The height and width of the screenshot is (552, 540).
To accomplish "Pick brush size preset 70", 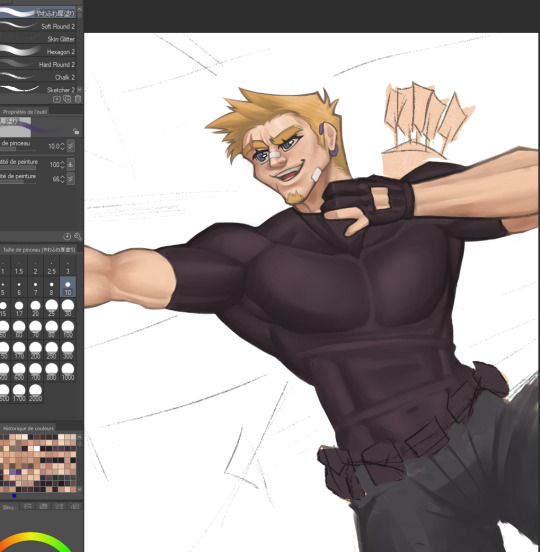I will (x=35, y=330).
